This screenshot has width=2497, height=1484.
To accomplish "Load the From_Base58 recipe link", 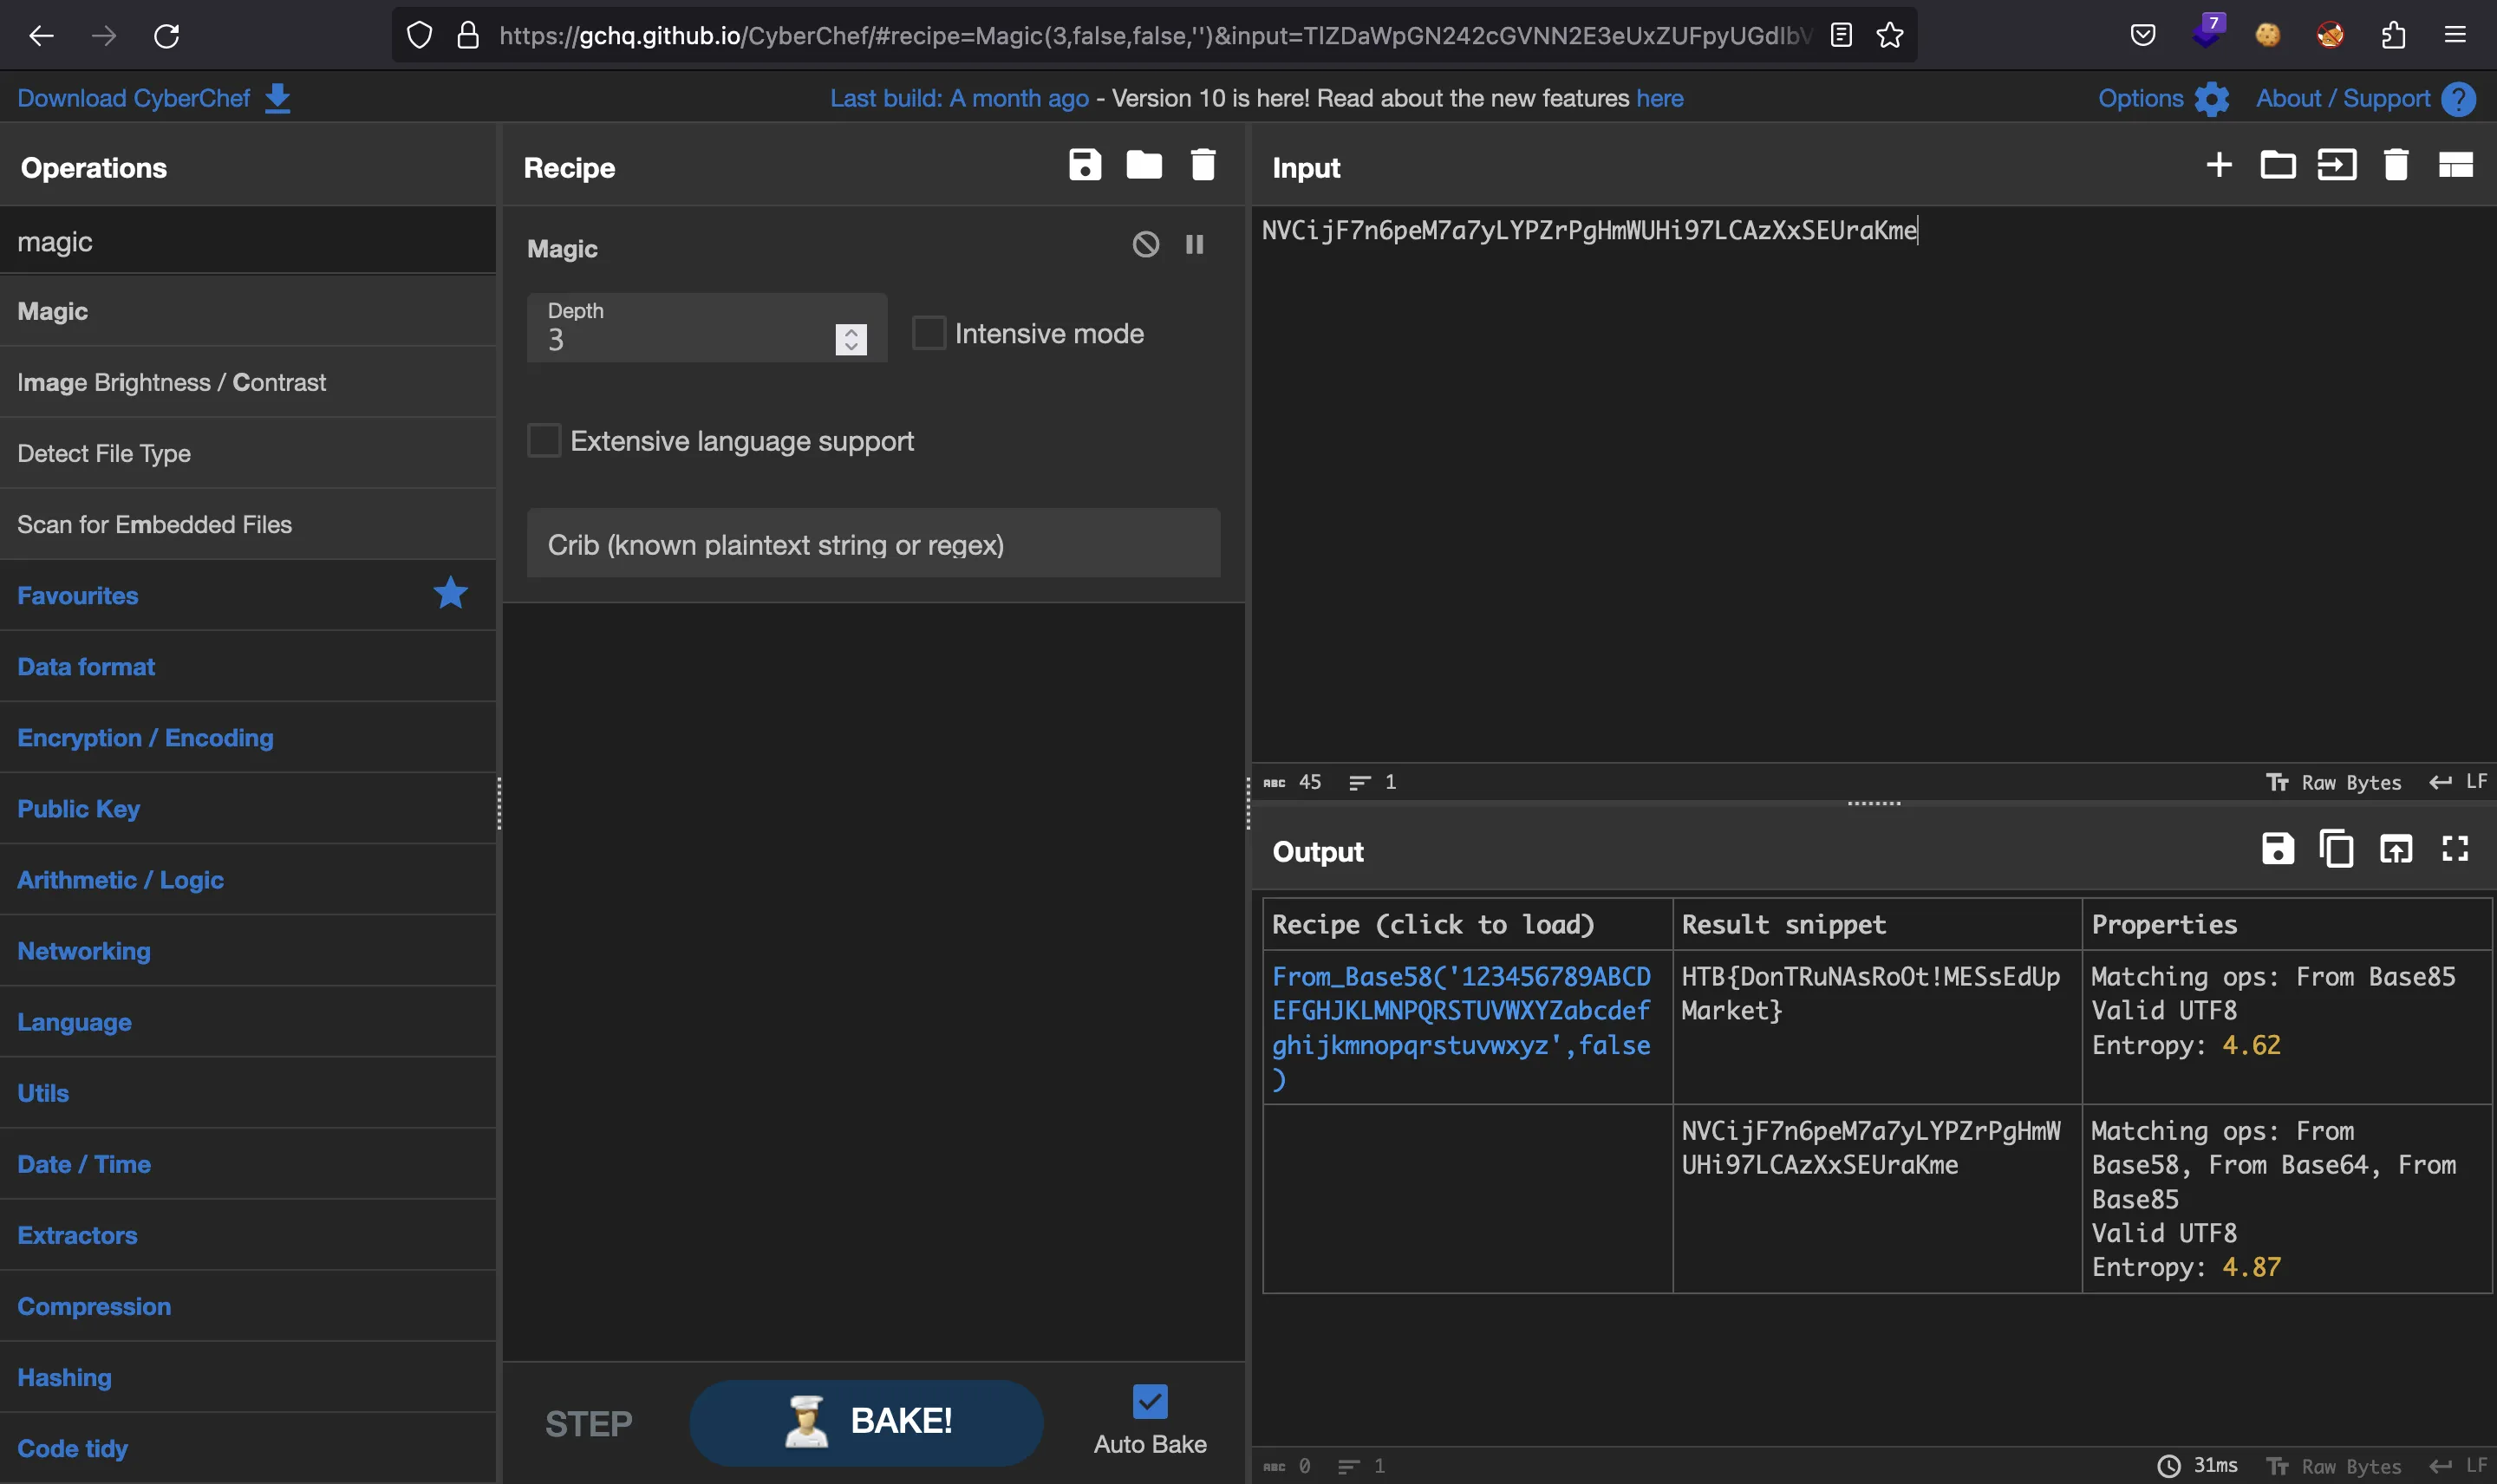I will (1461, 1027).
